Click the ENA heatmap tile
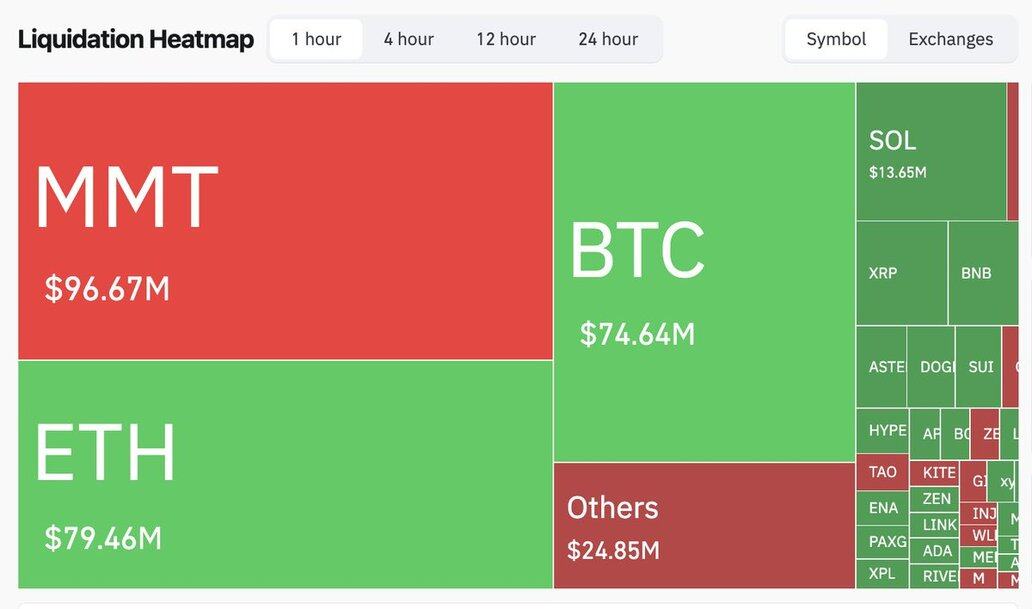 click(882, 508)
